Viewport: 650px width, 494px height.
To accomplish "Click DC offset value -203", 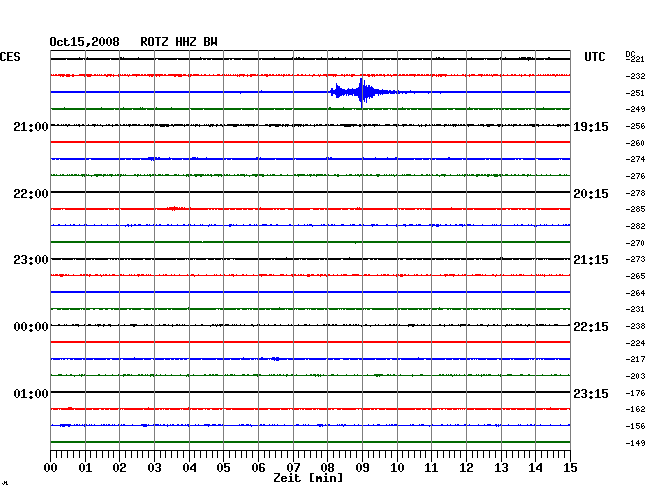I will [x=635, y=376].
